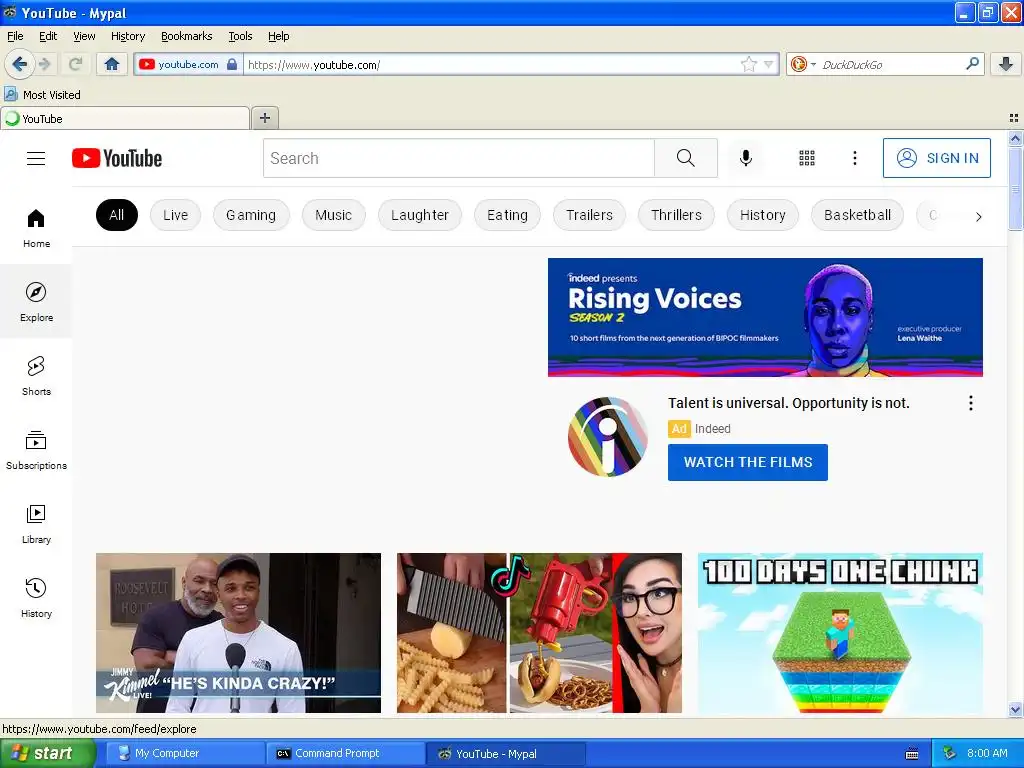Open the 100 Days One Chunk thumbnail

pos(840,633)
